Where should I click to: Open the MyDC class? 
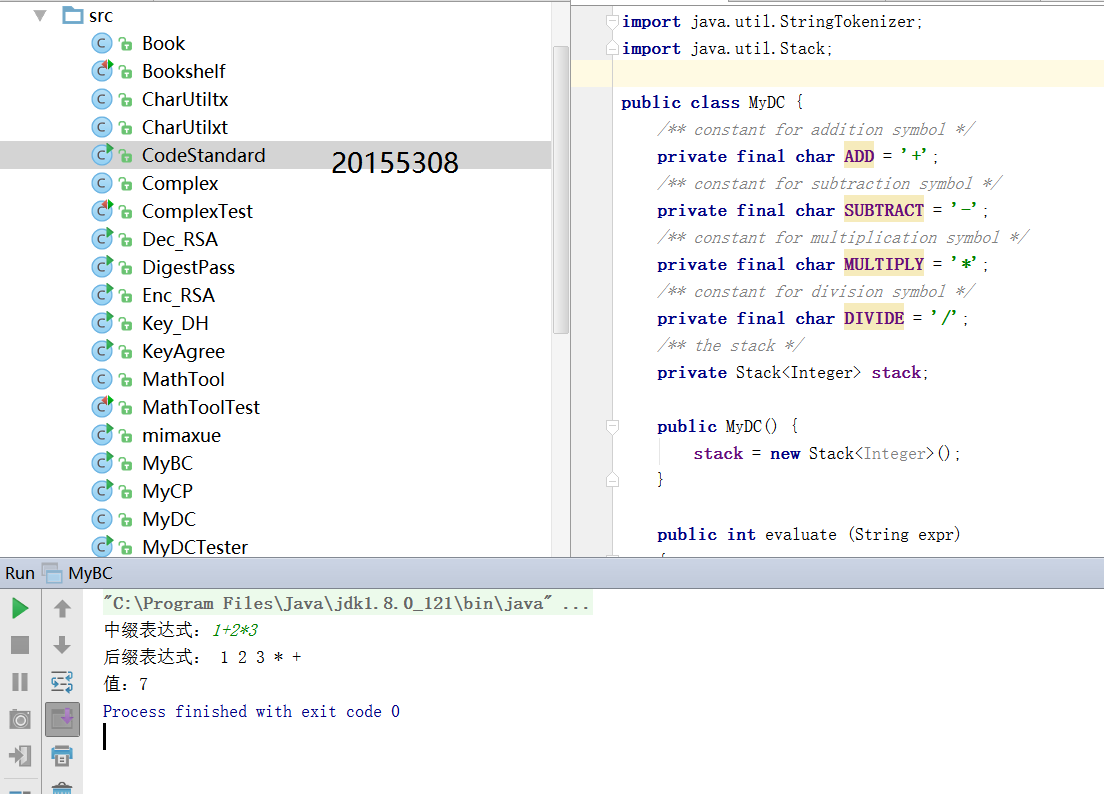[x=169, y=519]
